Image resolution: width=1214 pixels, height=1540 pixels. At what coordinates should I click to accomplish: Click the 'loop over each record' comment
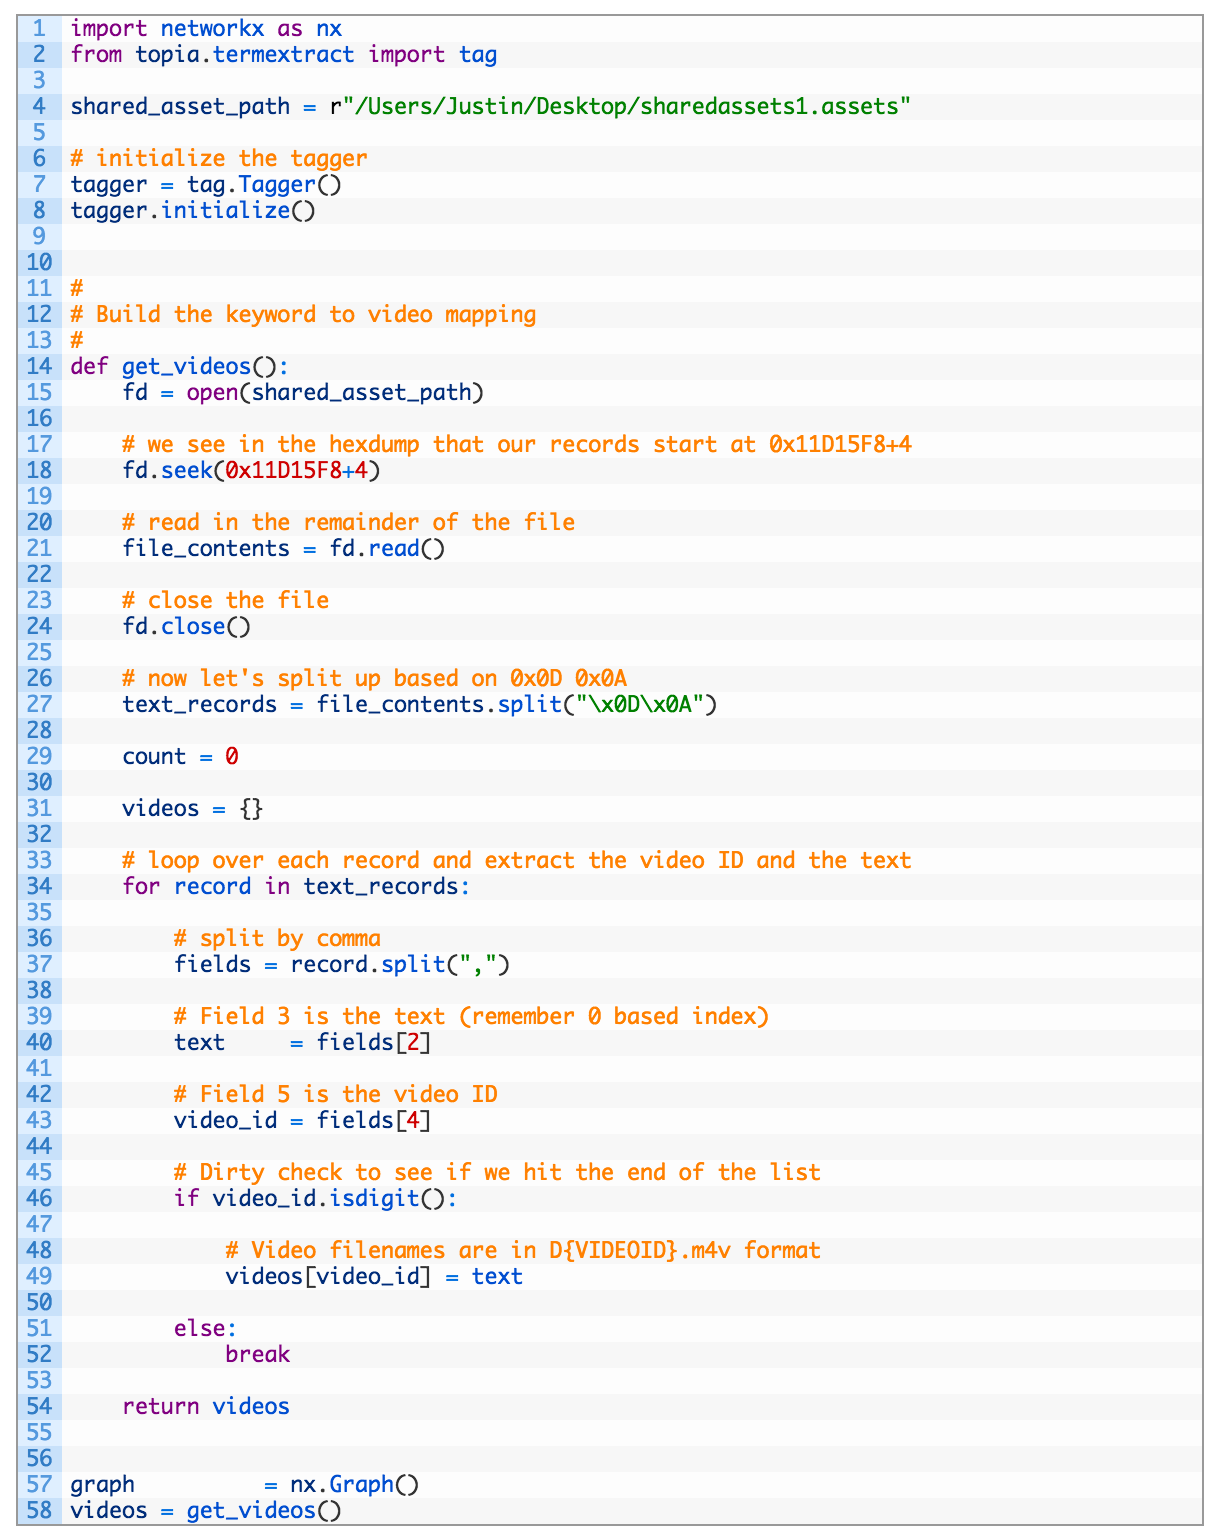[517, 860]
